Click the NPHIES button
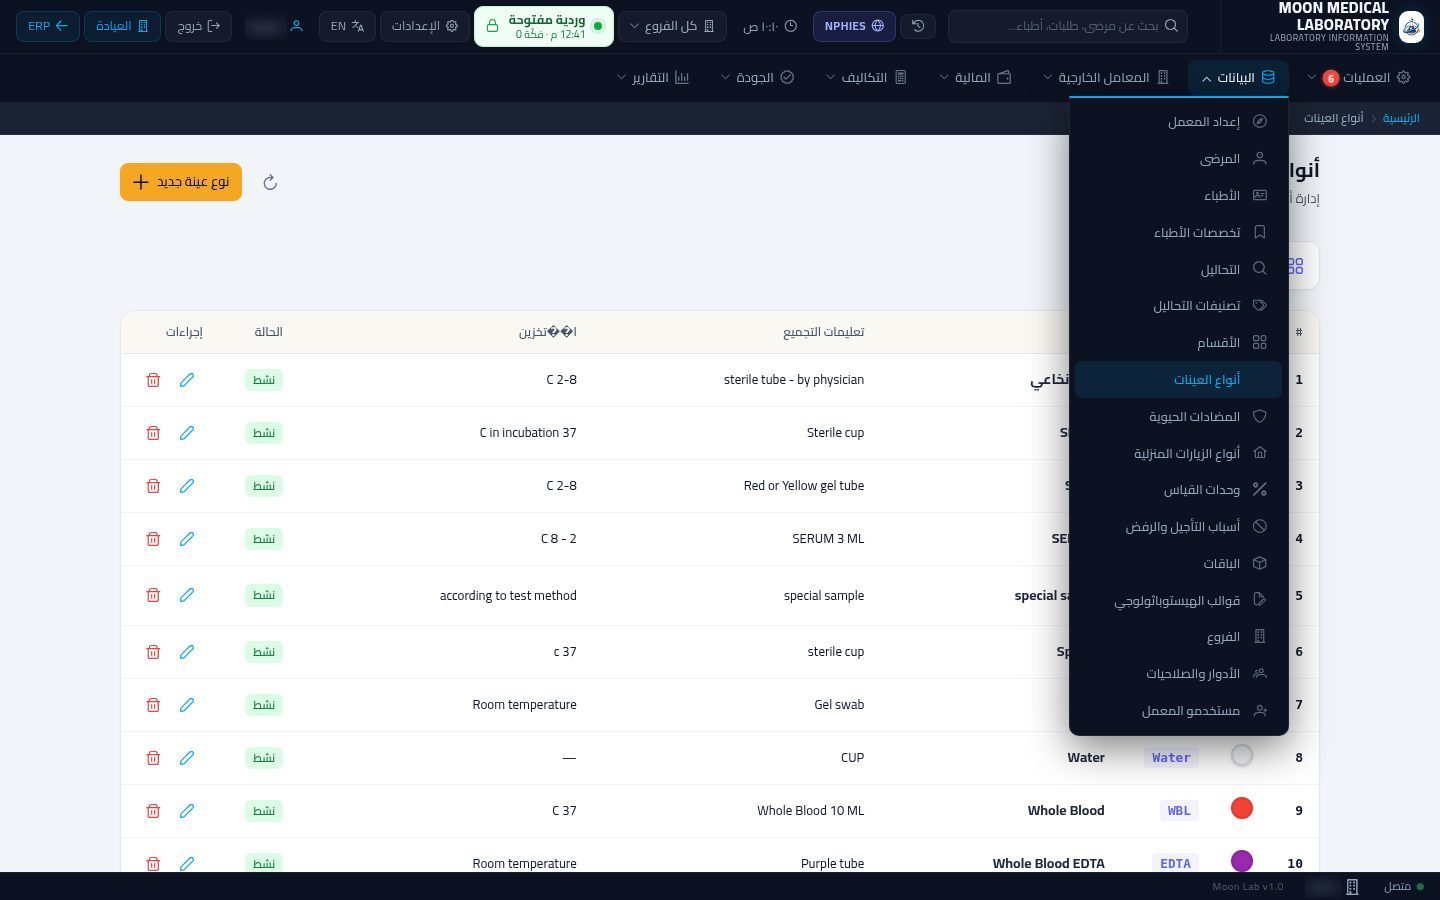The image size is (1440, 900). tap(854, 26)
